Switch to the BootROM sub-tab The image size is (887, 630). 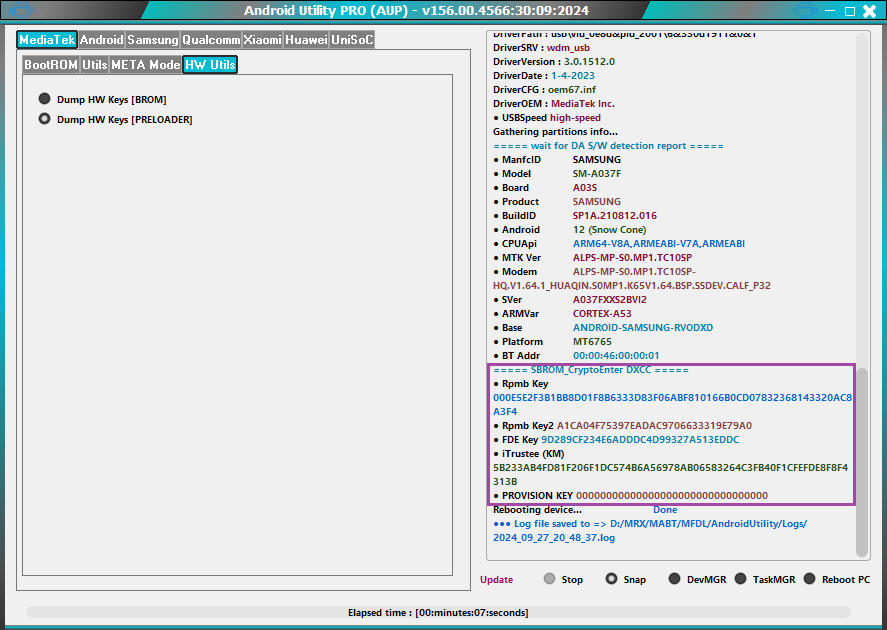[x=51, y=65]
